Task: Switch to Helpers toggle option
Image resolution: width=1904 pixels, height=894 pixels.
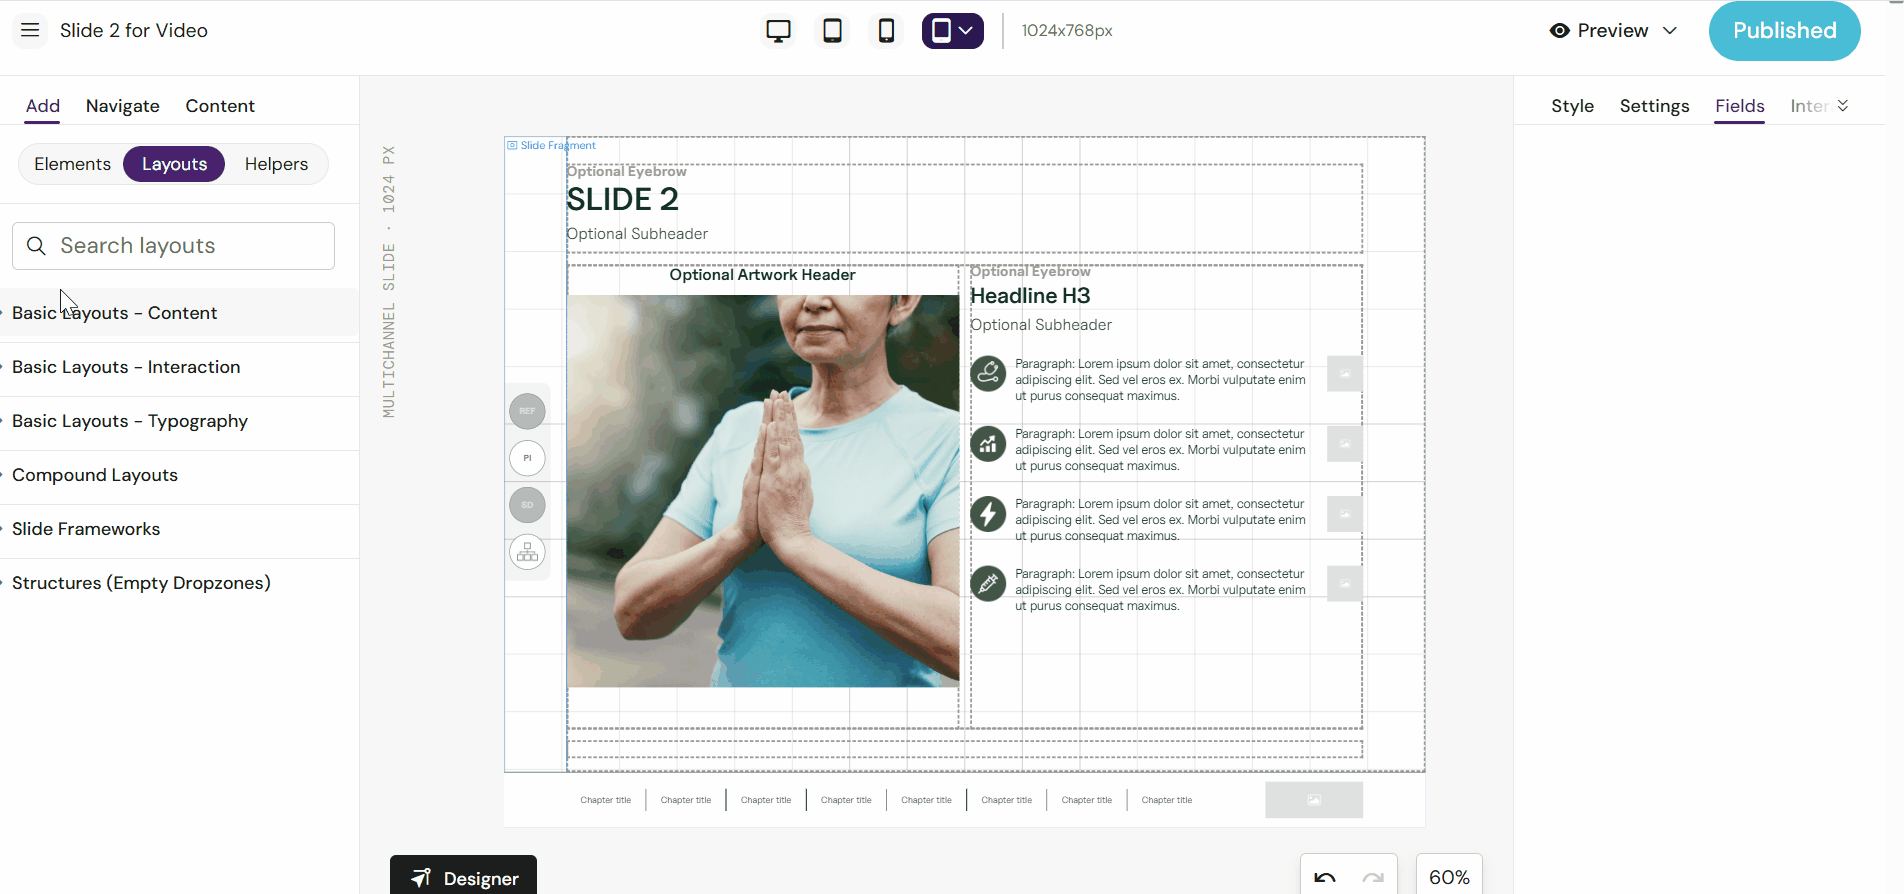Action: click(x=276, y=164)
